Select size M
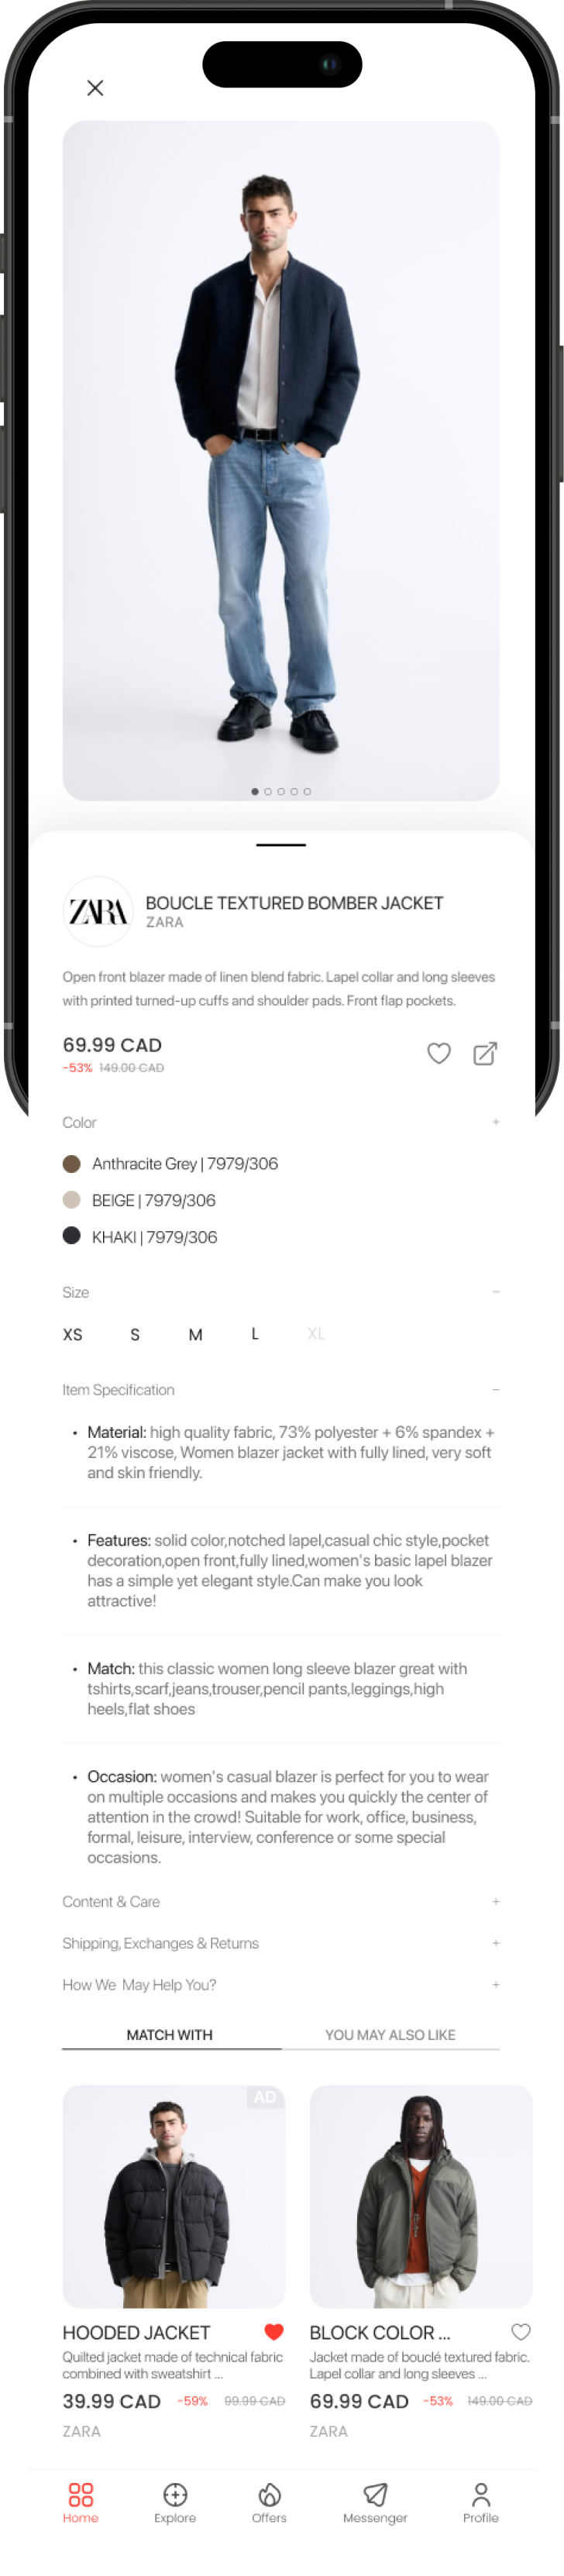This screenshot has height=2576, width=564. 196,1334
